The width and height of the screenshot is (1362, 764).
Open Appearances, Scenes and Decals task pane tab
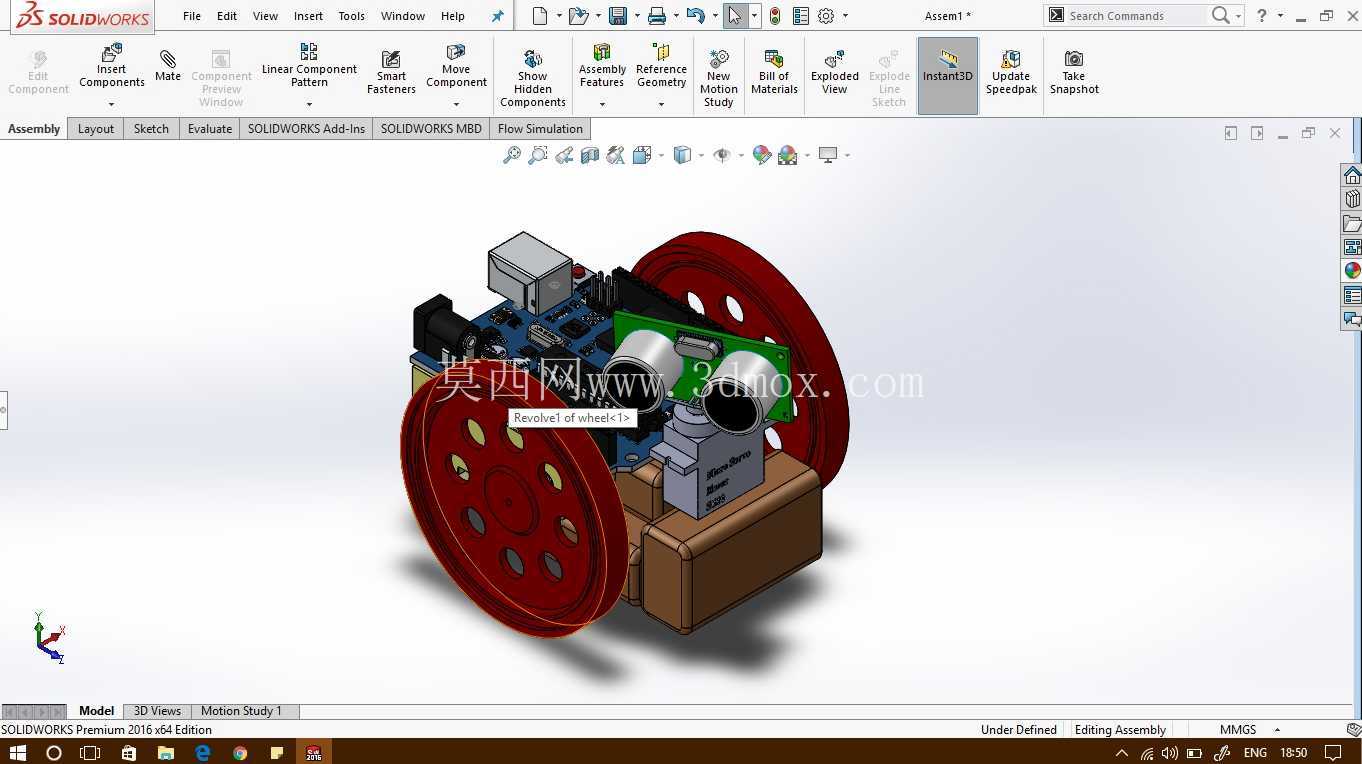point(1352,271)
